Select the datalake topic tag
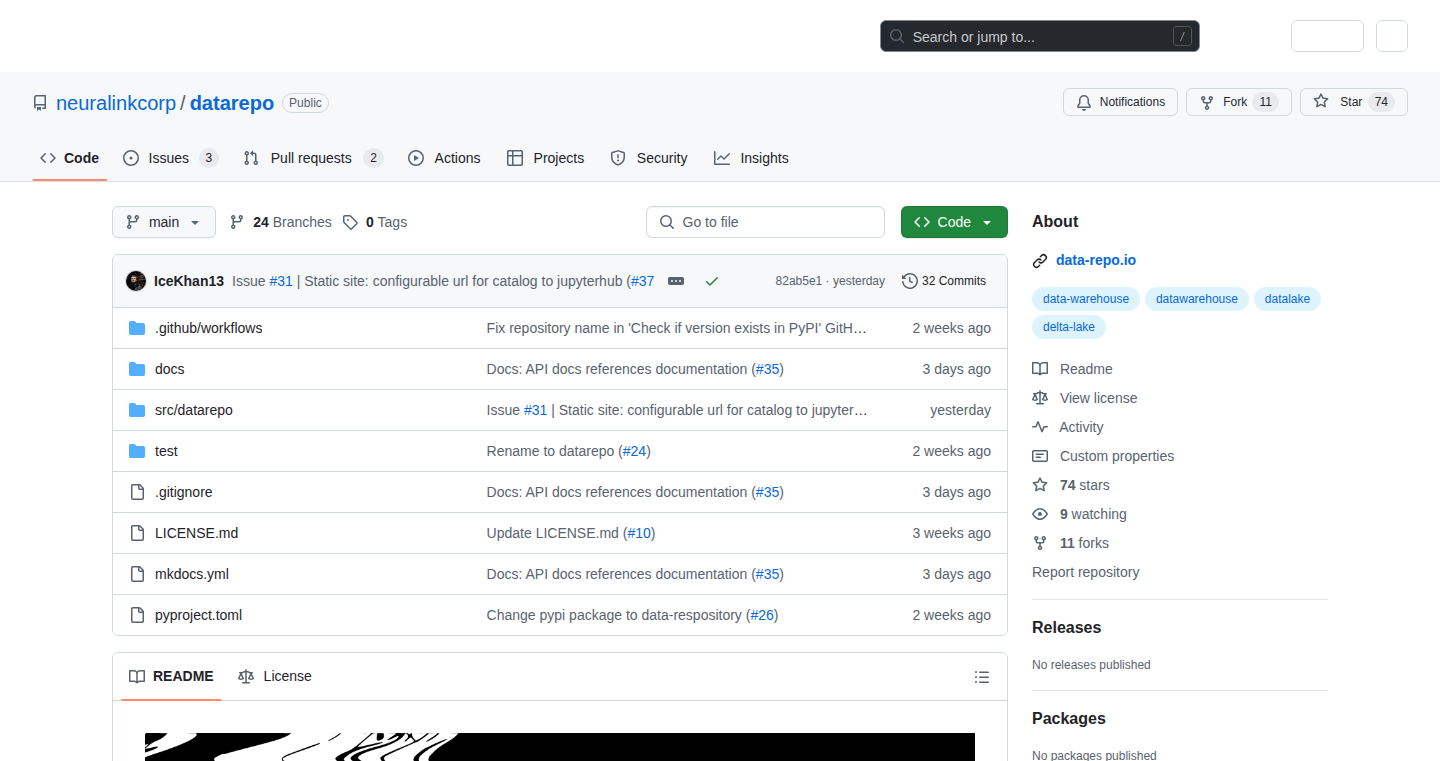Viewport: 1440px width, 761px height. point(1288,299)
